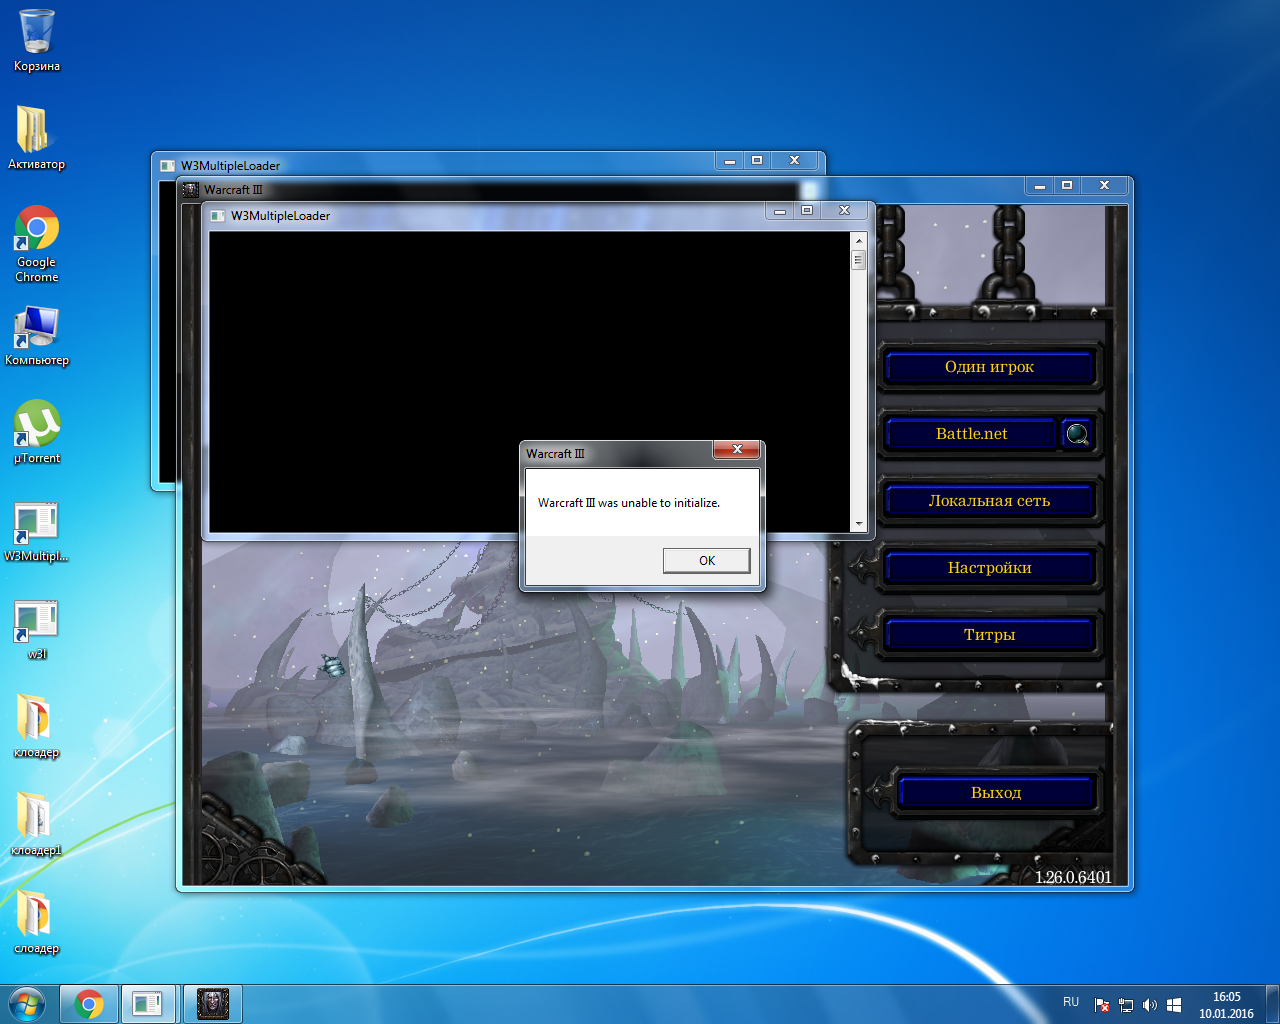Choose the Battle.net button
Viewport: 1280px width, 1024px height.
click(971, 434)
